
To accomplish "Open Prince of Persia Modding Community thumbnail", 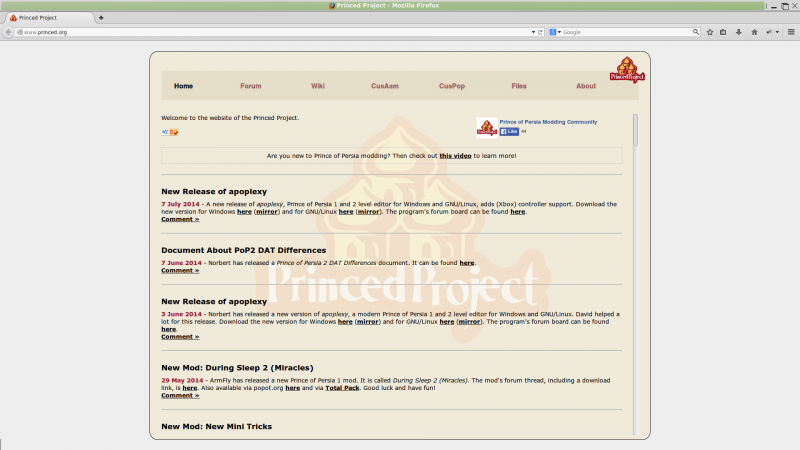I will (487, 128).
